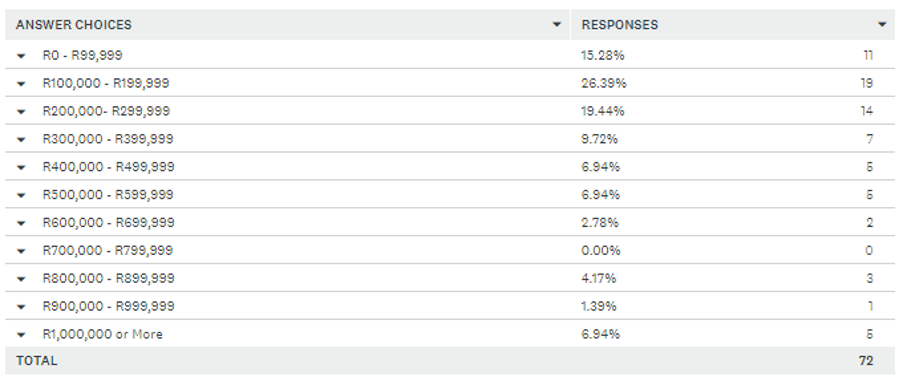Expand the R900,000 - R999,999 row arrow
The height and width of the screenshot is (386, 904).
pos(21,307)
